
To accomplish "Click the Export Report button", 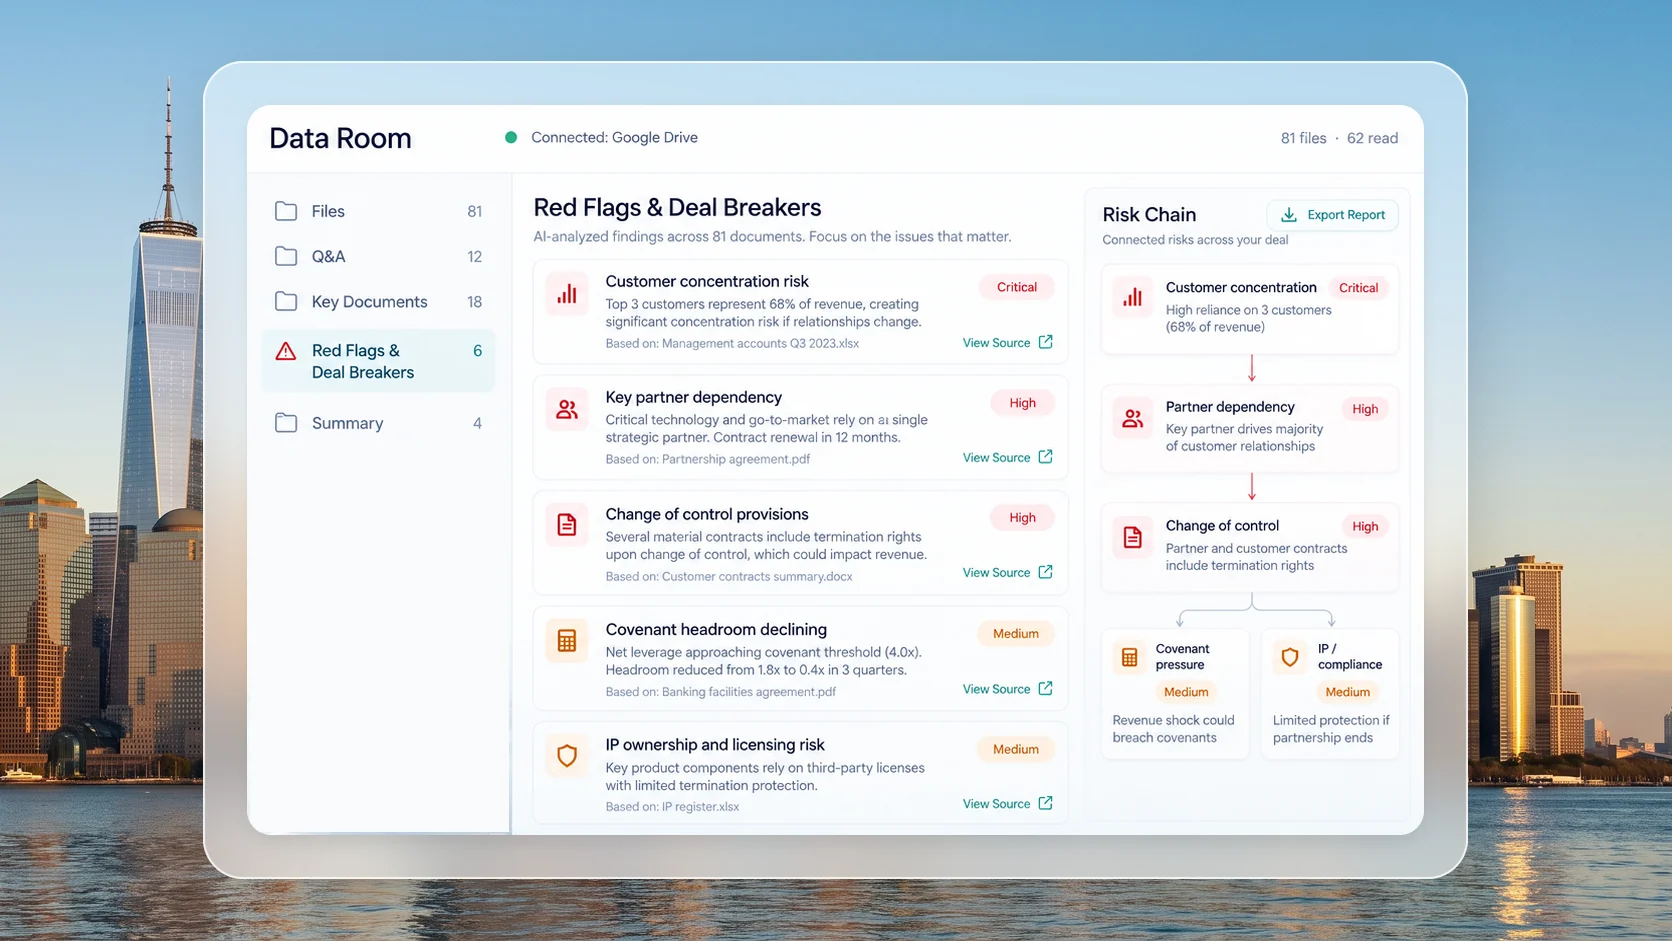I will (x=1332, y=215).
